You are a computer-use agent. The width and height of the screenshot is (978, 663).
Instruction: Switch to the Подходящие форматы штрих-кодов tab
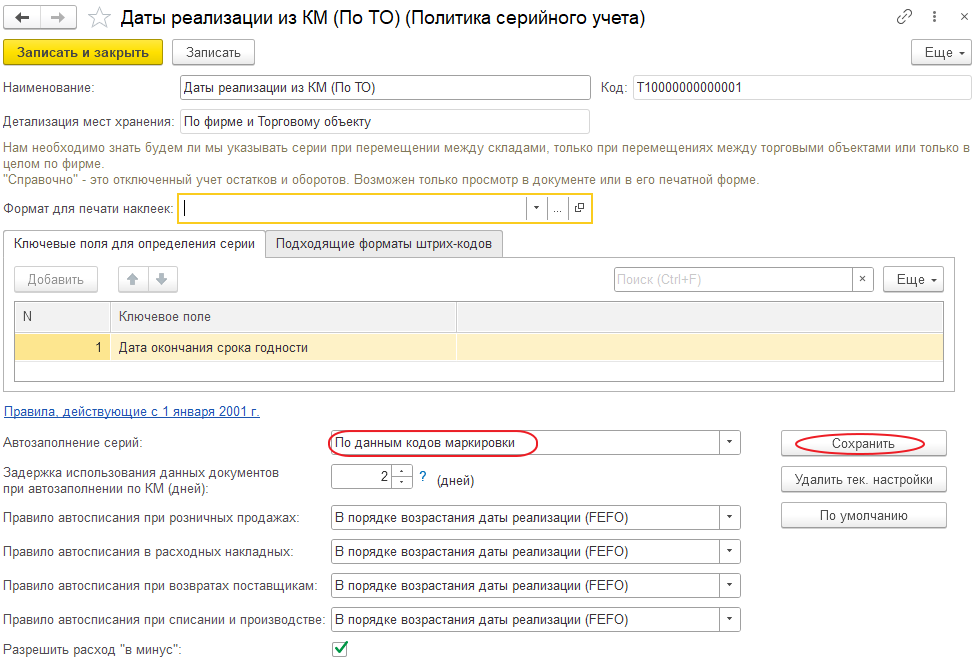pyautogui.click(x=384, y=243)
